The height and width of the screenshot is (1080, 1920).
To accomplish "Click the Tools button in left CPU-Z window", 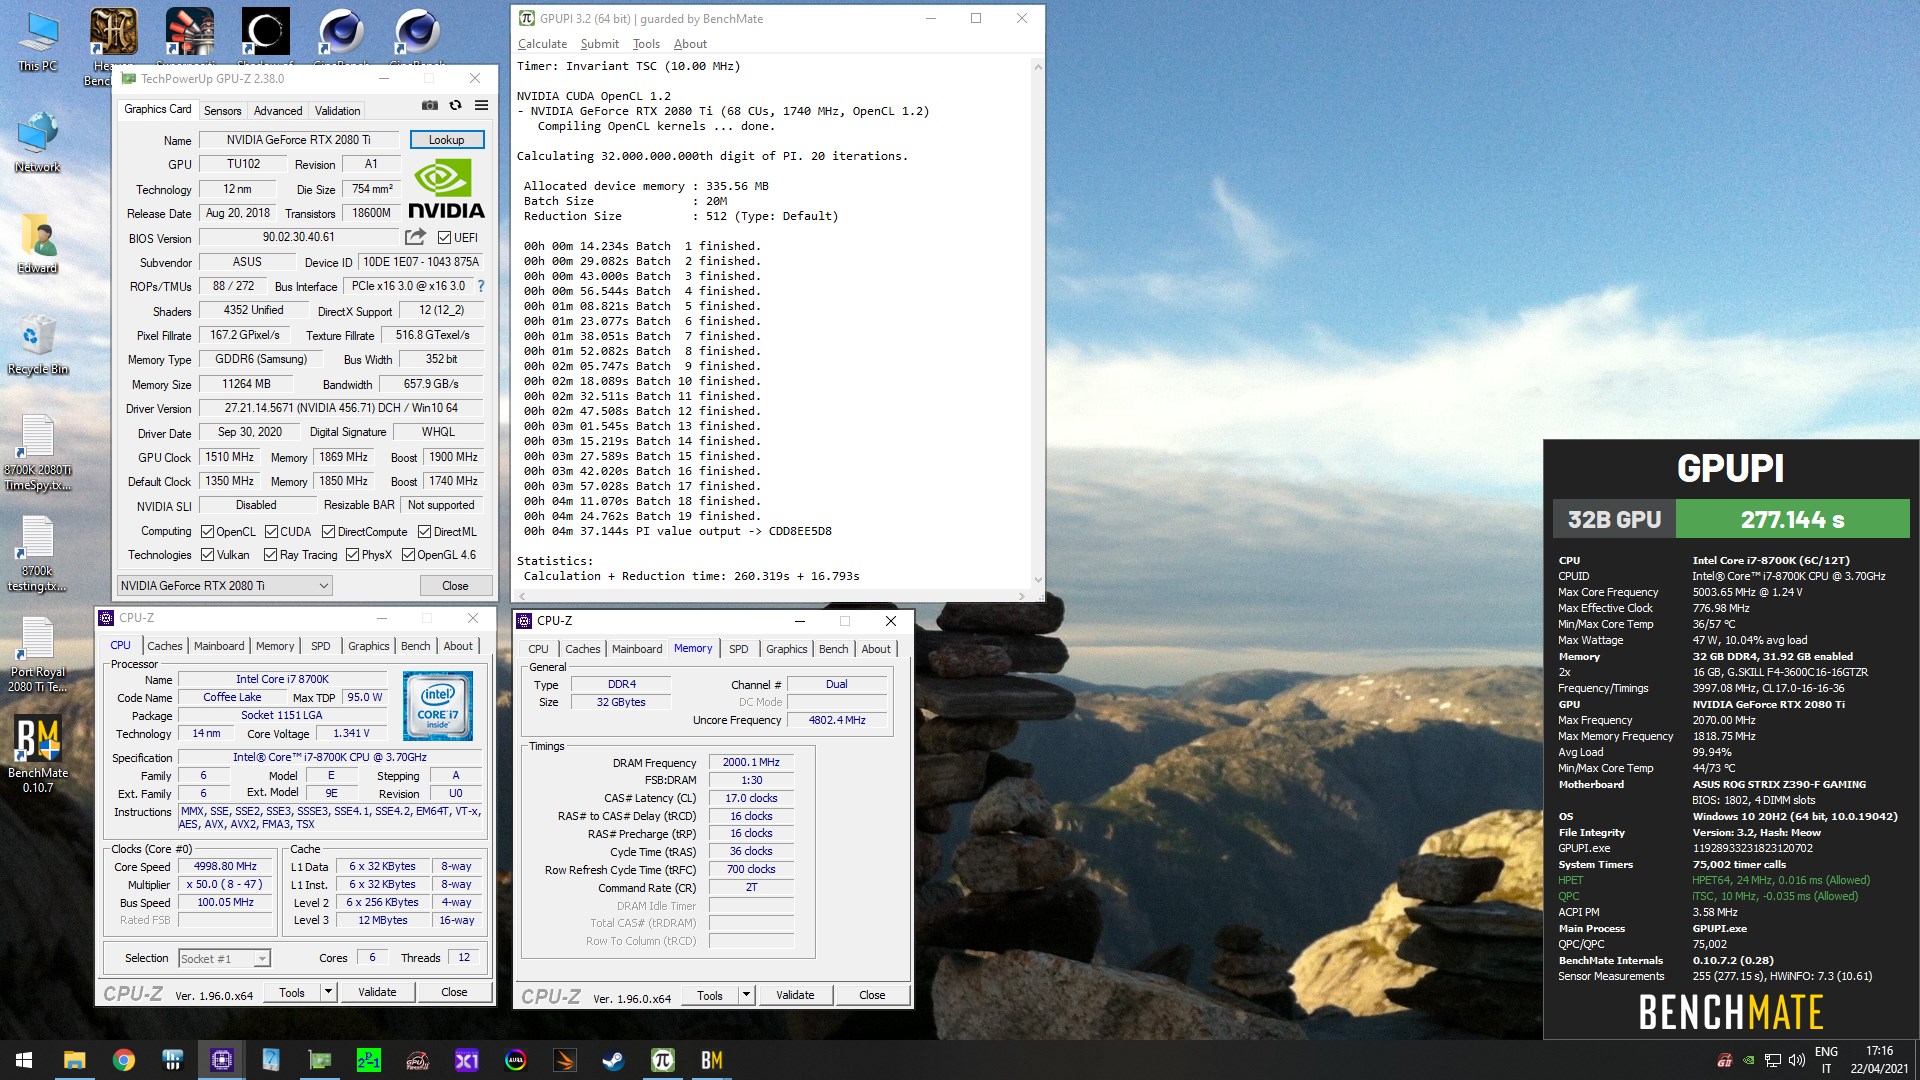I will point(292,992).
